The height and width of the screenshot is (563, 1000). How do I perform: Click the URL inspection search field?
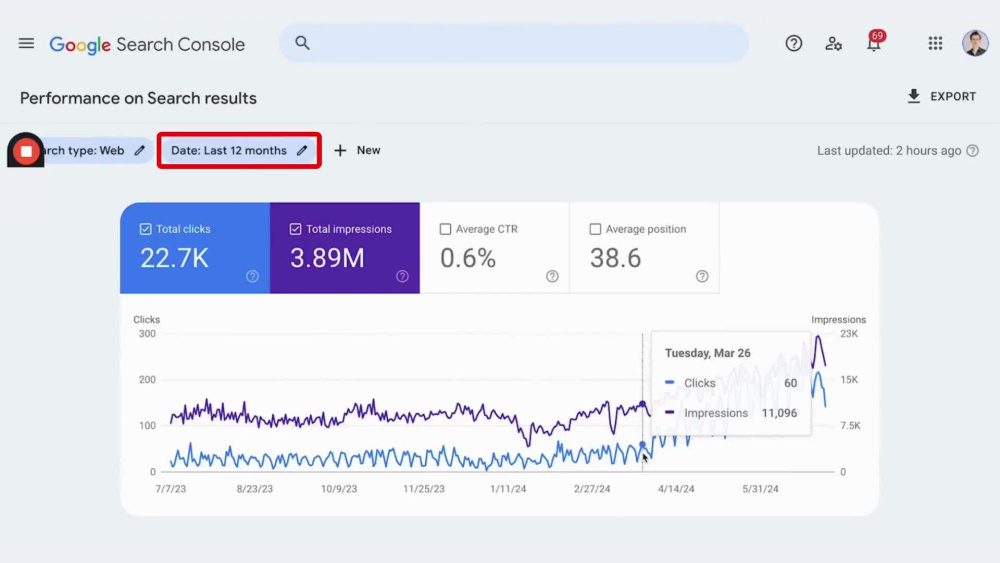(514, 43)
